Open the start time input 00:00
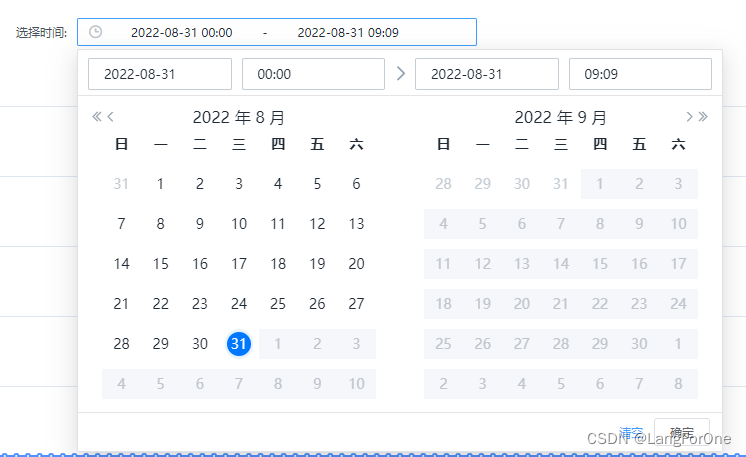This screenshot has height=457, width=746. tap(313, 74)
